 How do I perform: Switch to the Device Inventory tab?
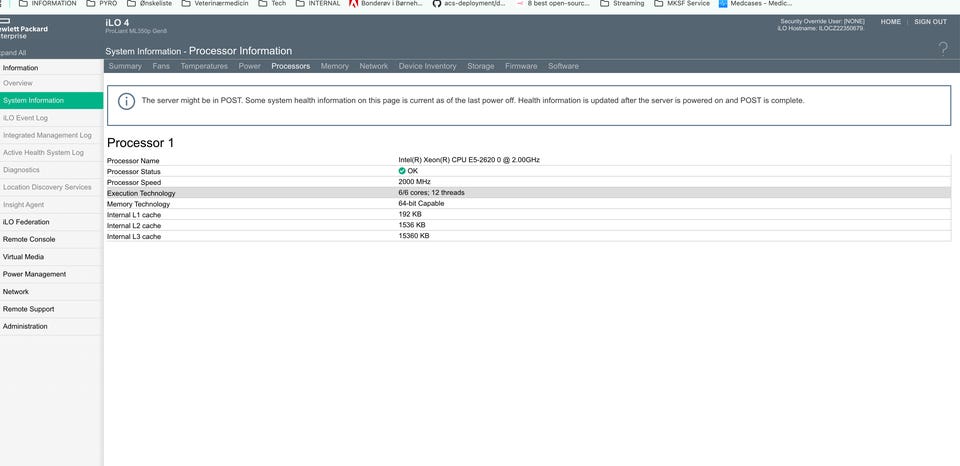click(427, 66)
